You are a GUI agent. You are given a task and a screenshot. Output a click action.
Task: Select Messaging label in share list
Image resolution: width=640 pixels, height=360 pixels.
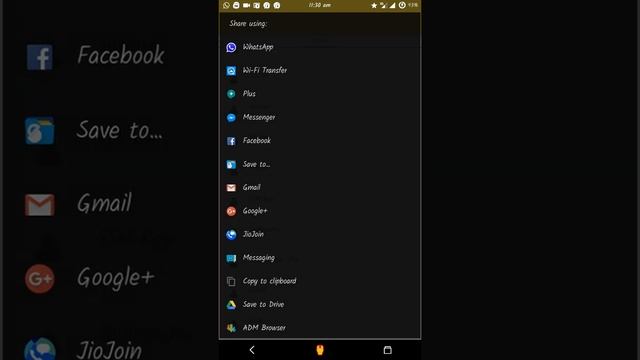pyautogui.click(x=259, y=258)
